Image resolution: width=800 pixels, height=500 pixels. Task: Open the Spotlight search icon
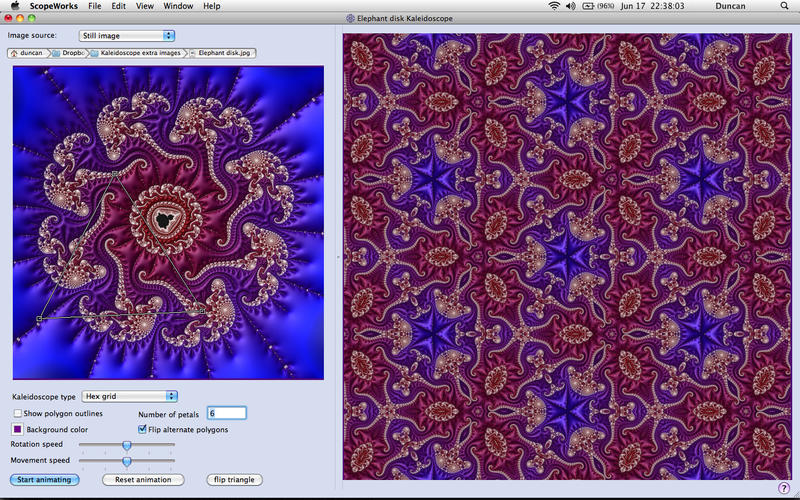click(x=783, y=6)
